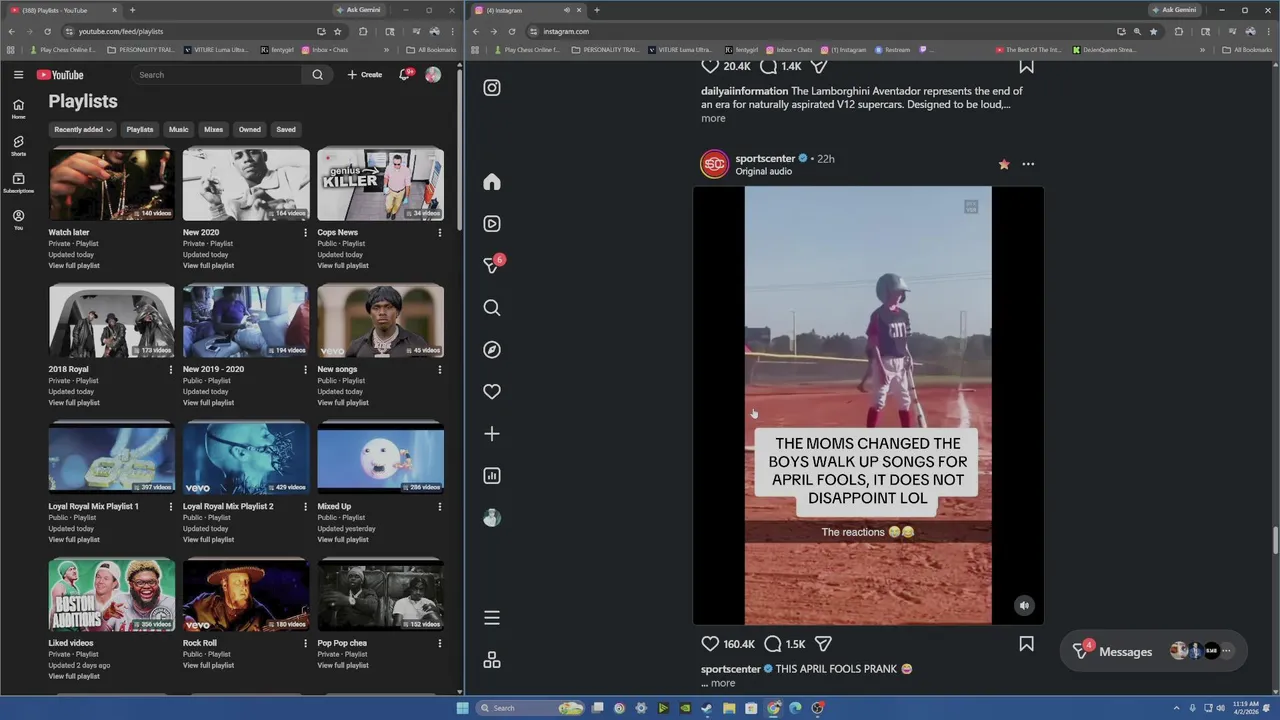Open Instagram Search icon
This screenshot has height=720, width=1280.
492,308
